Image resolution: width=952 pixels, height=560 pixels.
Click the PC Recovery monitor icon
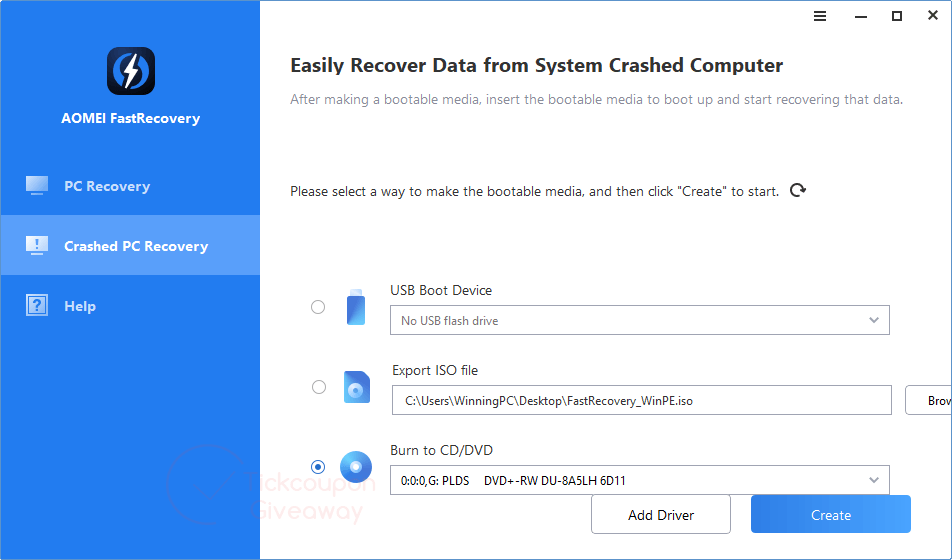36,185
